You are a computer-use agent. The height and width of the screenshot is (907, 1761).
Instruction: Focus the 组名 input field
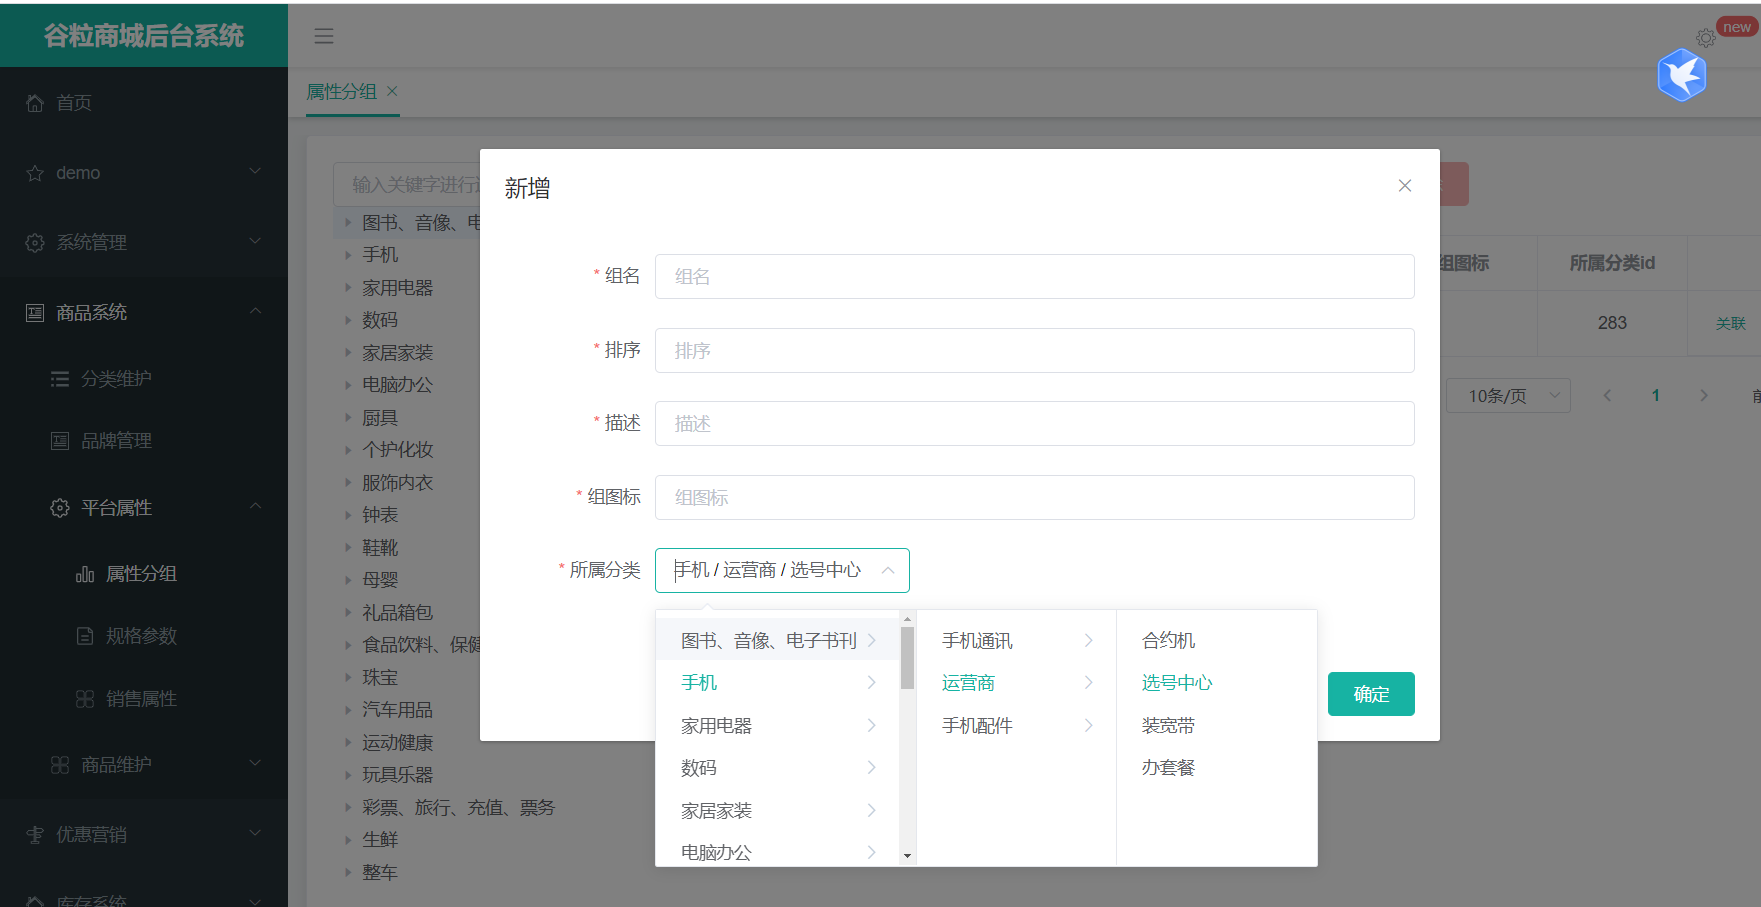pyautogui.click(x=1035, y=276)
